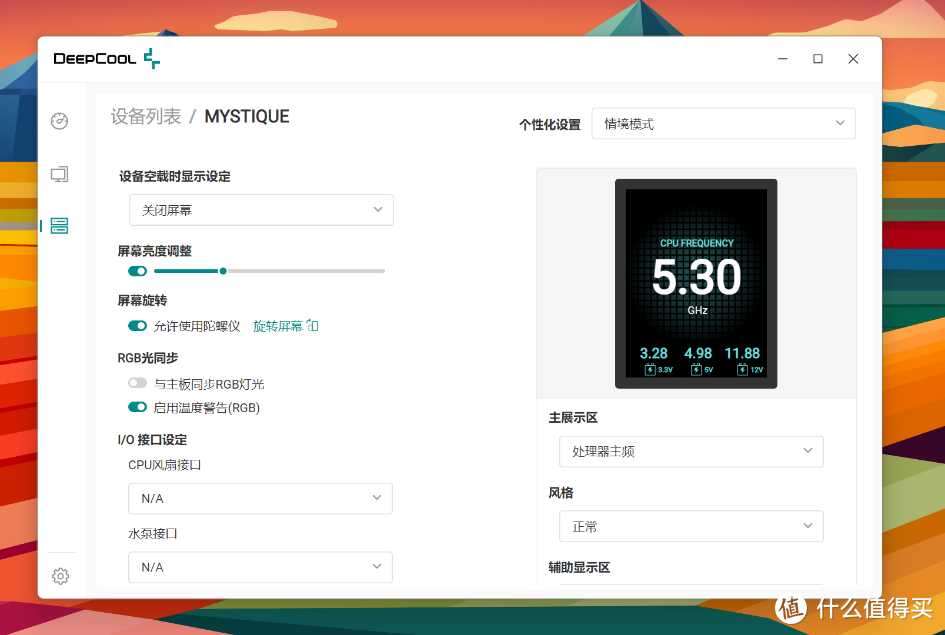Click the 屏幕旋转 heading
The width and height of the screenshot is (945, 635).
[142, 300]
